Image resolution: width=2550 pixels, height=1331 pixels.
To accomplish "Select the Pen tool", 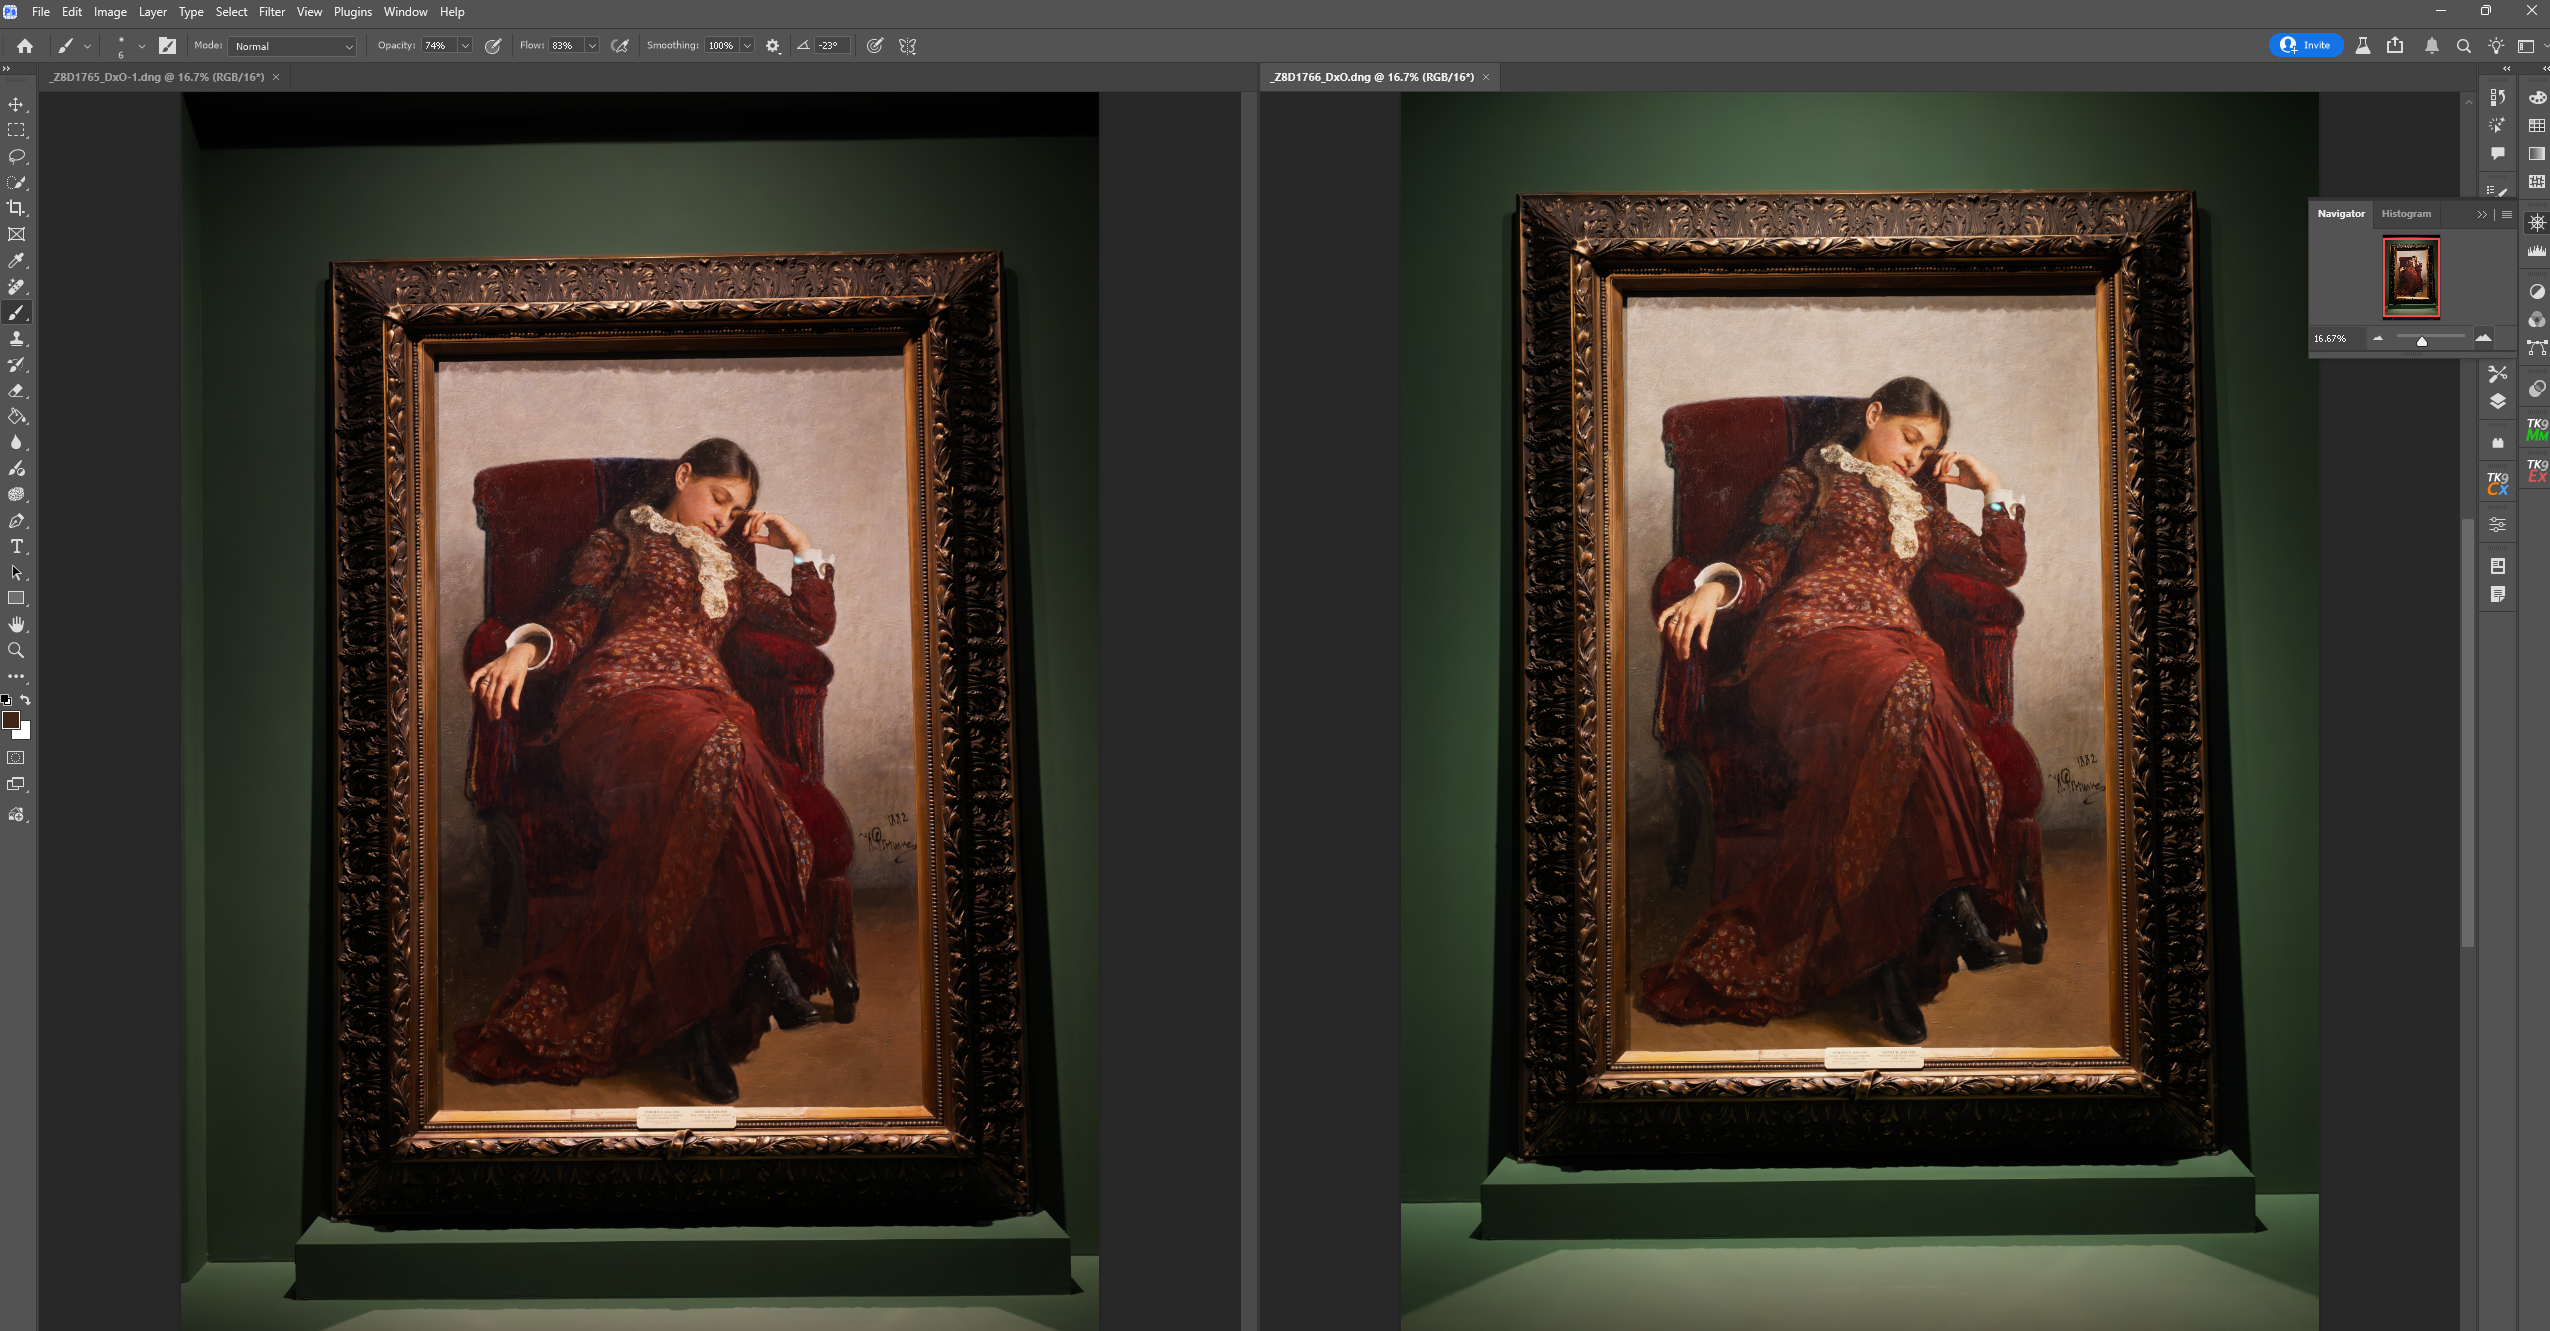I will 16,521.
